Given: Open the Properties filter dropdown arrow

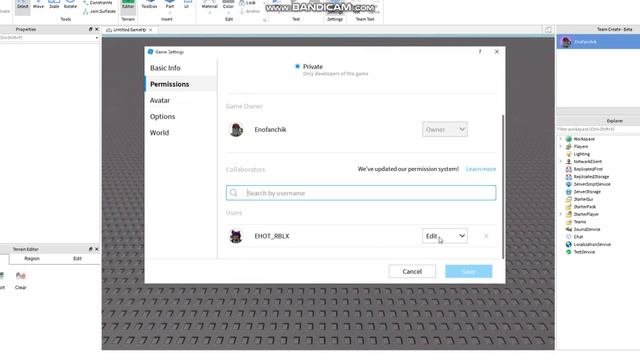Looking at the screenshot, I should (97, 38).
